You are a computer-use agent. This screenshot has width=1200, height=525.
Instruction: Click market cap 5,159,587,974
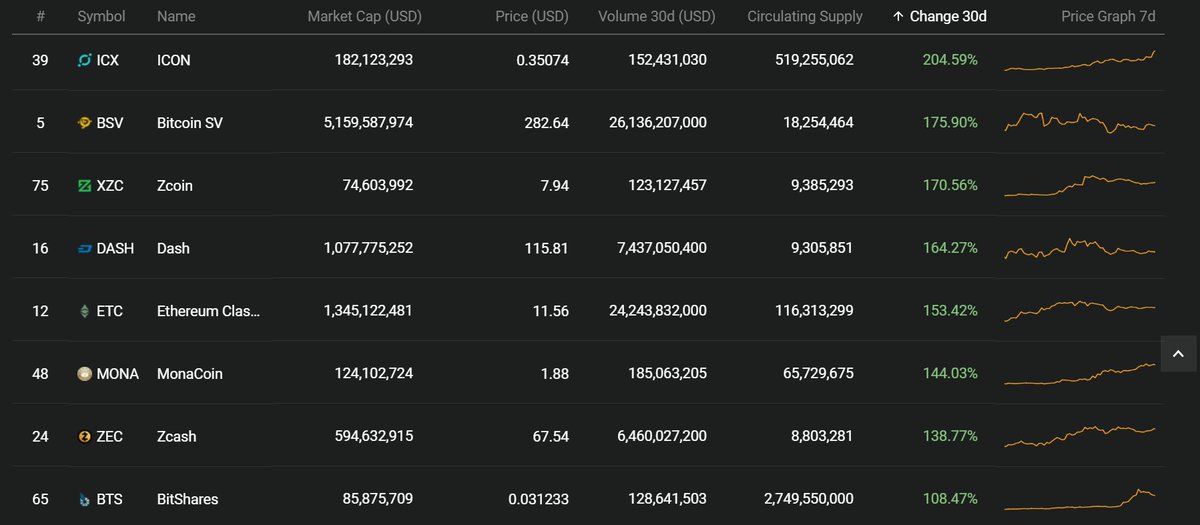[368, 123]
